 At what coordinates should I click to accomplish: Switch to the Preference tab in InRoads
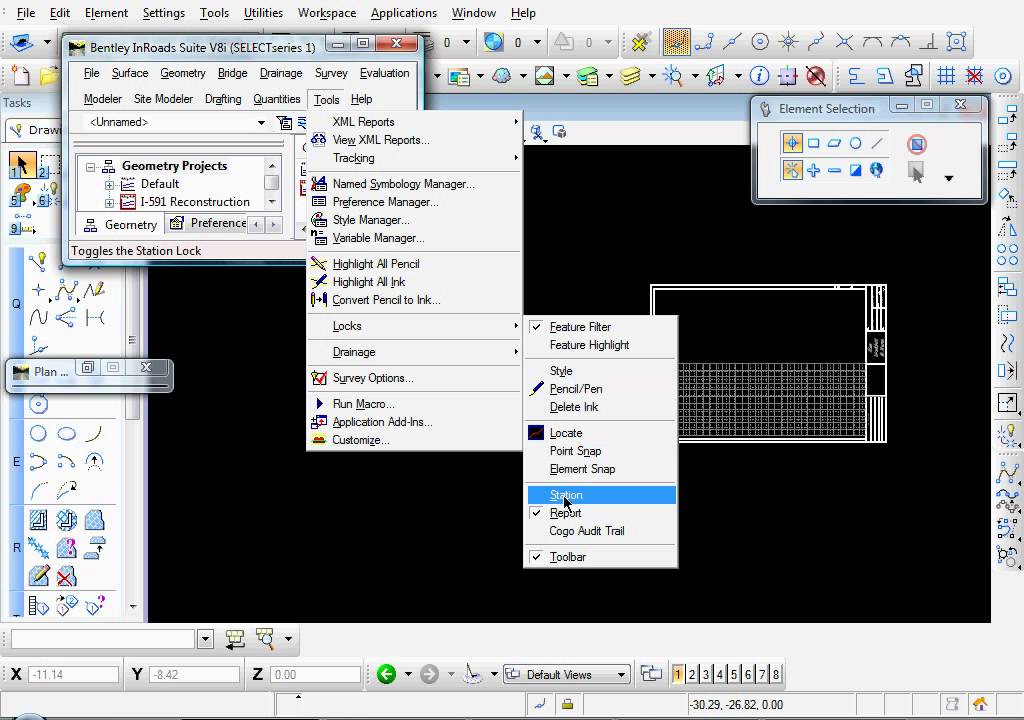pos(208,223)
